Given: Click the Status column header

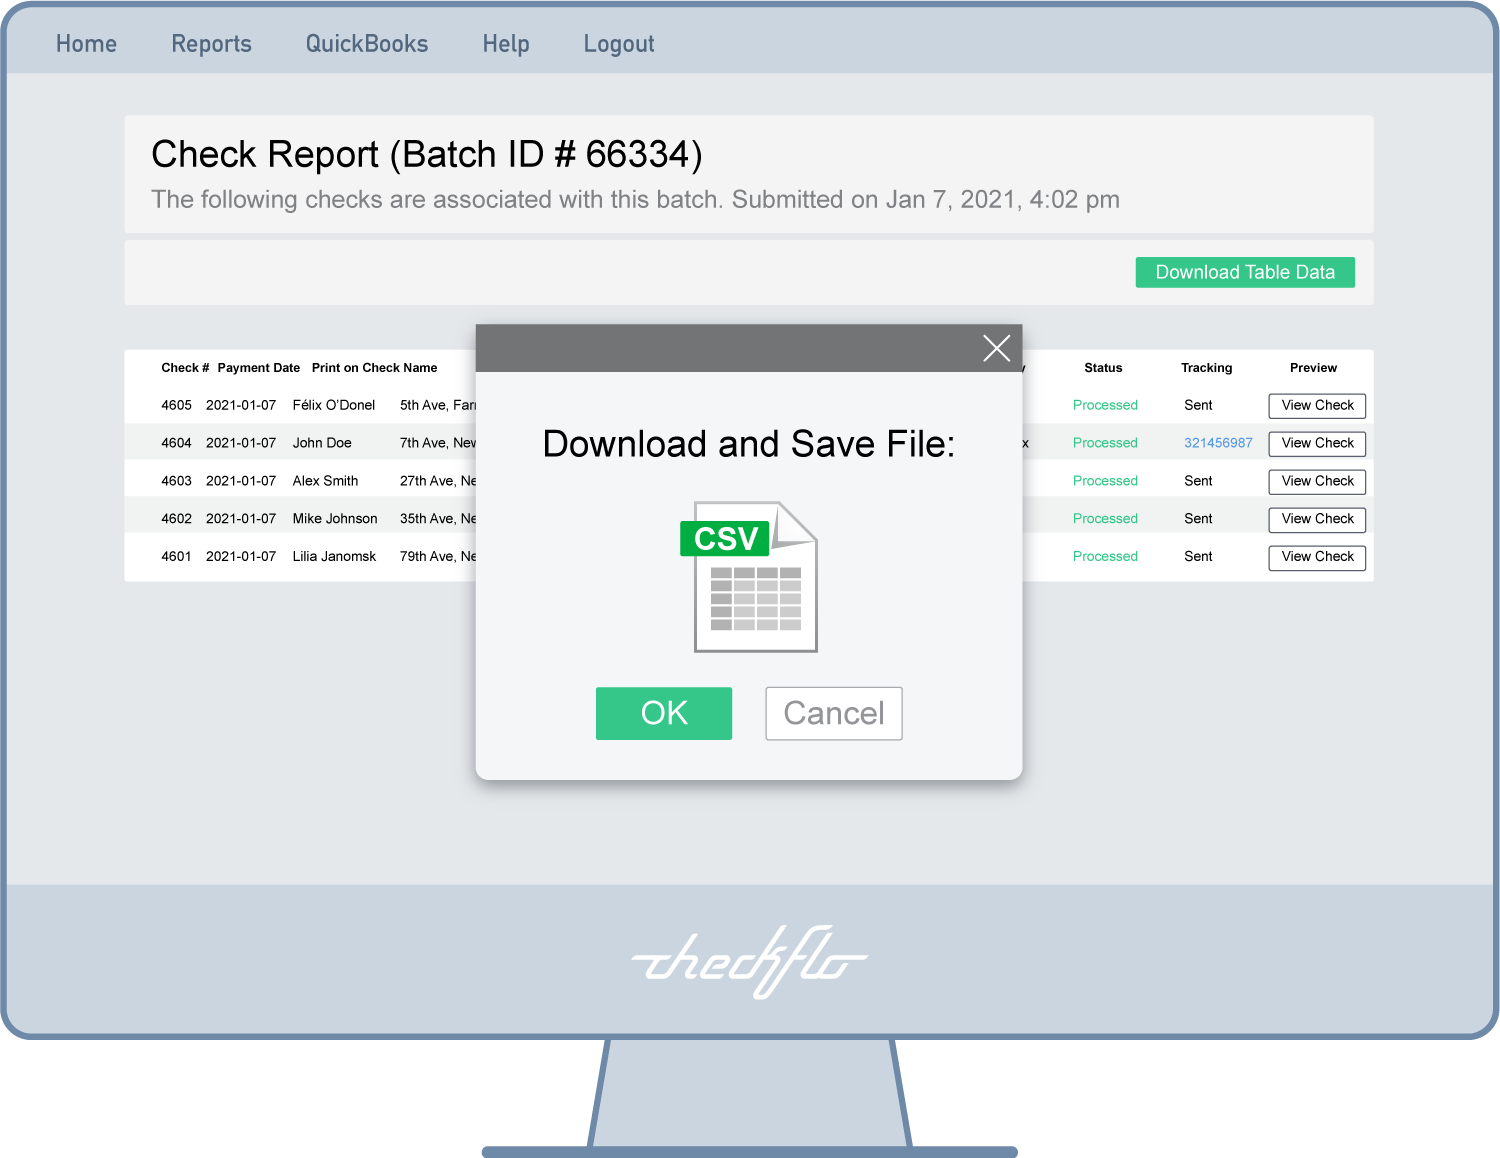Looking at the screenshot, I should [x=1102, y=368].
